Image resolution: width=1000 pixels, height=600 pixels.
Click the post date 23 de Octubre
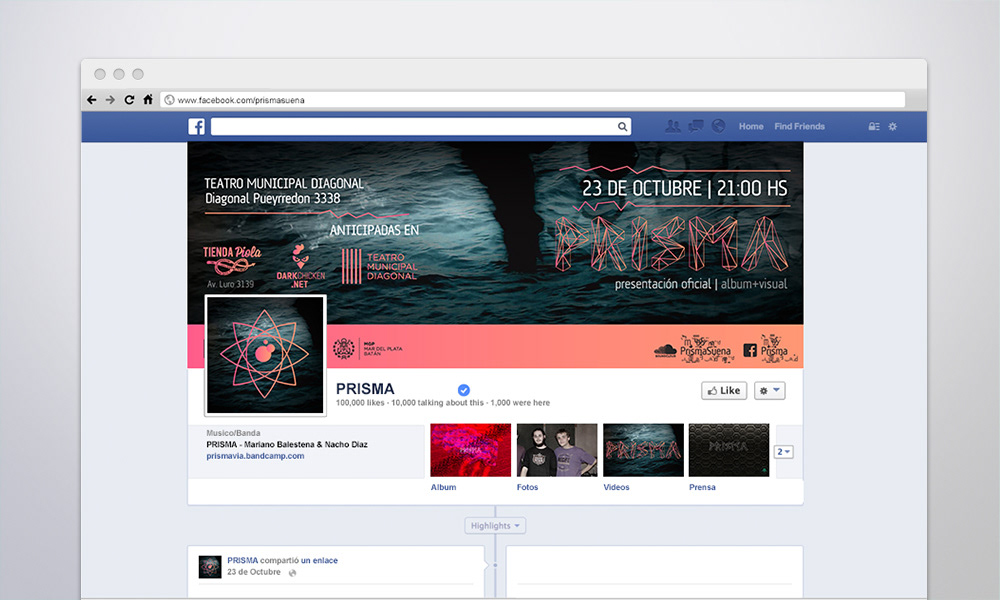point(254,572)
